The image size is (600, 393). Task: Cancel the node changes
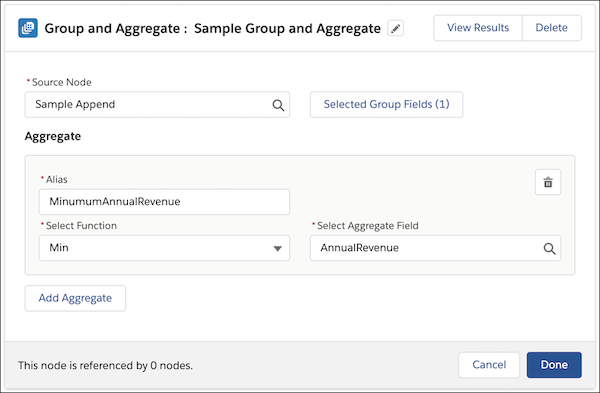pyautogui.click(x=489, y=365)
